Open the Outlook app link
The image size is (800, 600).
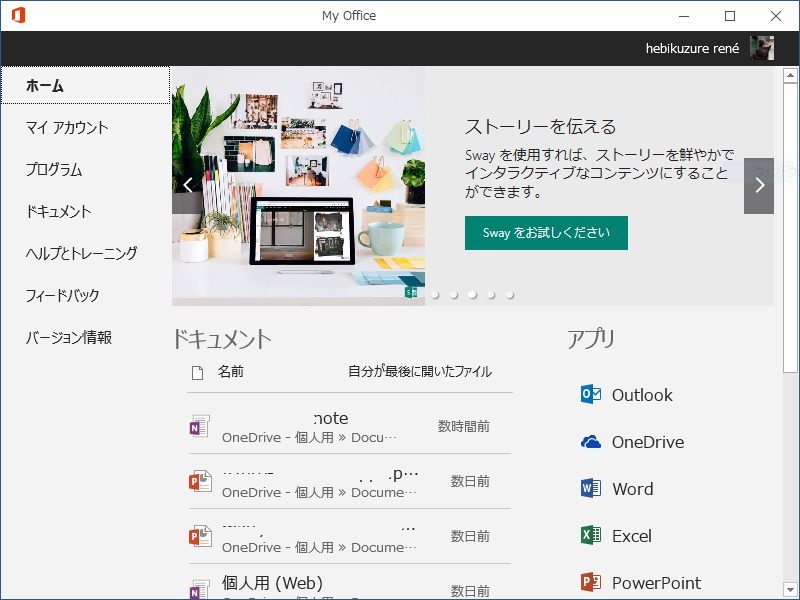(642, 395)
